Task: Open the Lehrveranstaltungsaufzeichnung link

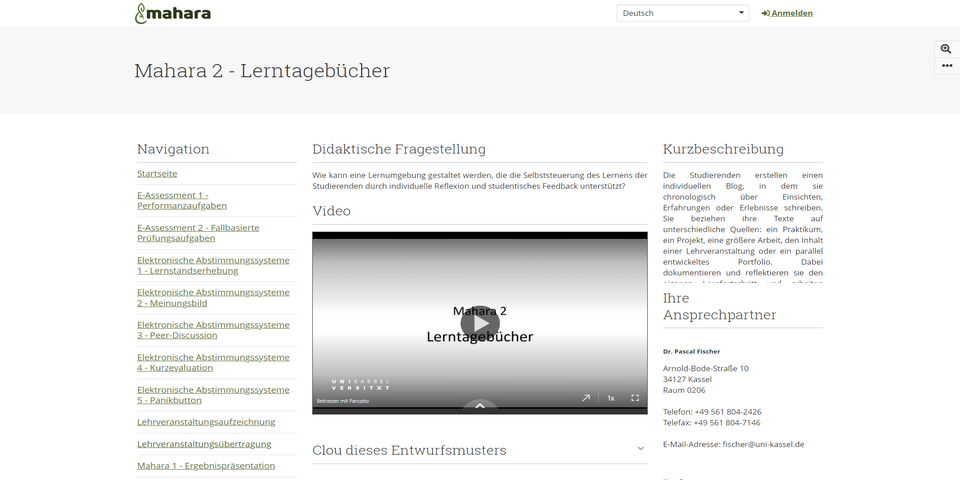Action: click(206, 422)
